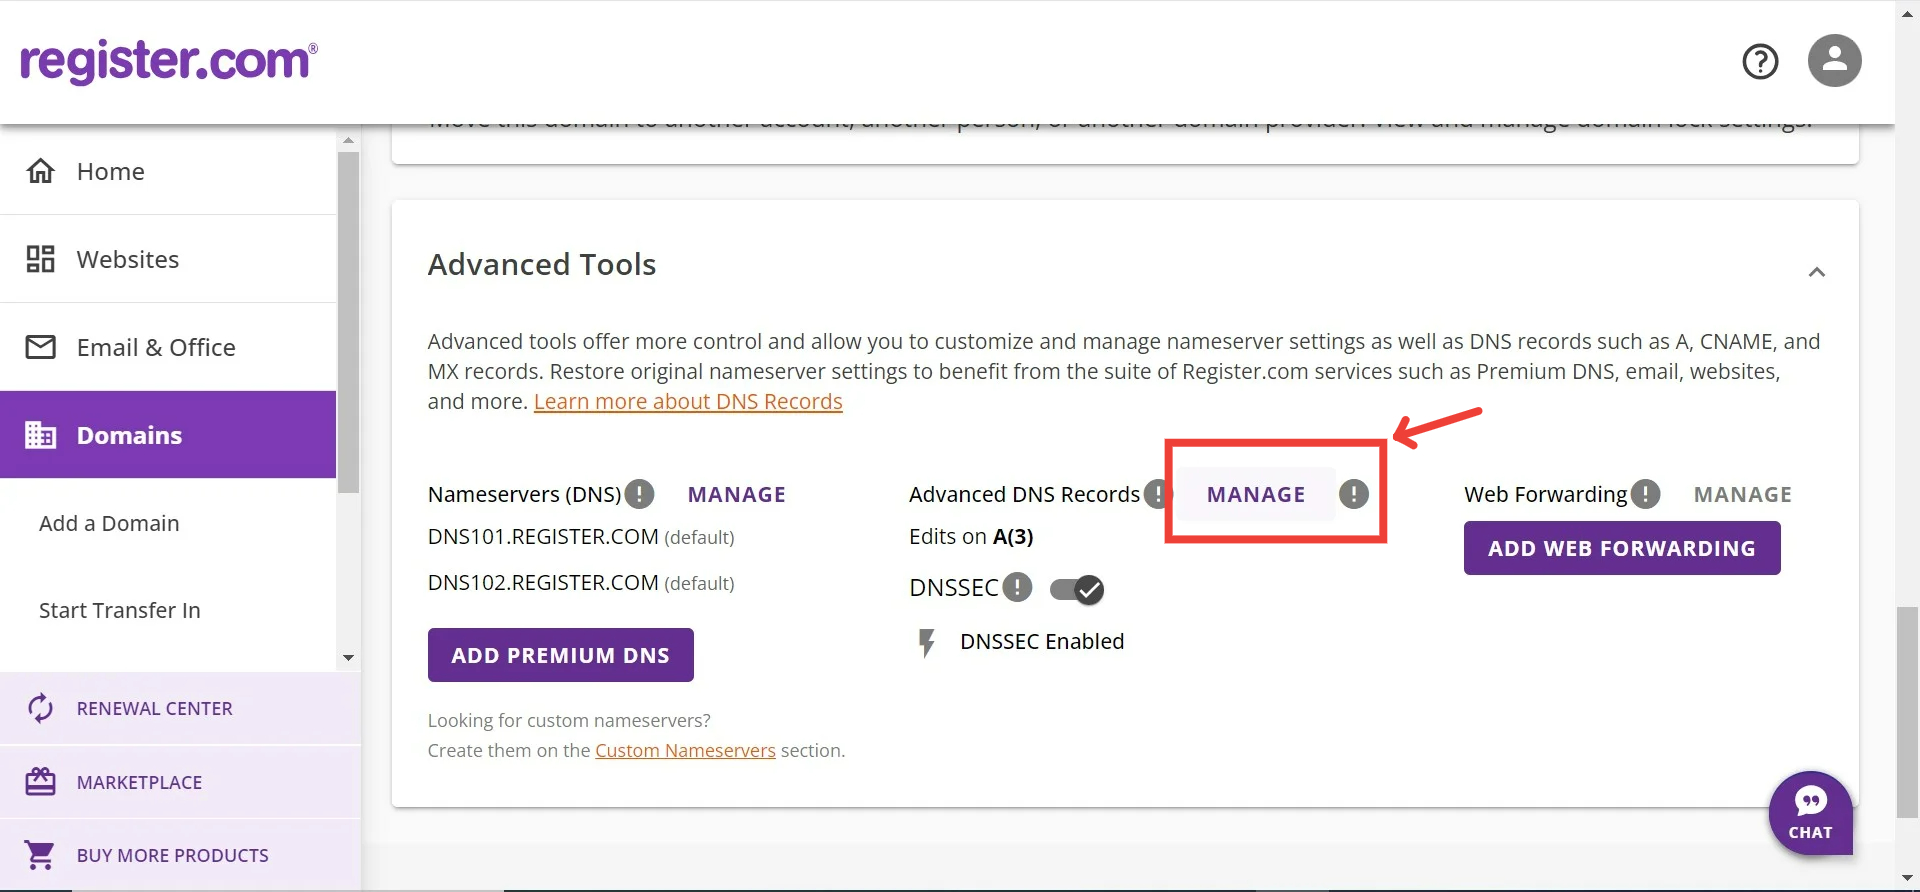The height and width of the screenshot is (892, 1920).
Task: Click the DNSSEC Enabled lightning bolt icon
Action: (927, 642)
